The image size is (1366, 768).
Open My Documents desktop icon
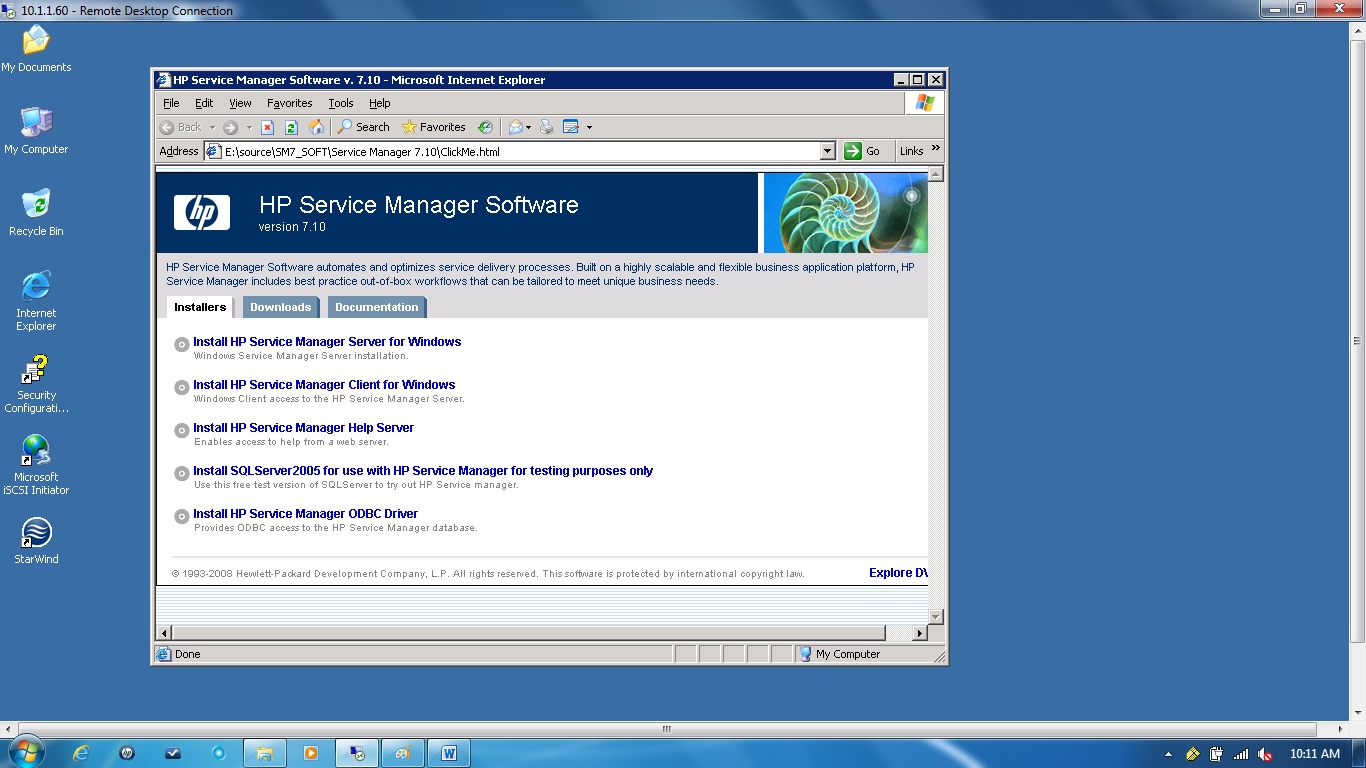pyautogui.click(x=36, y=49)
